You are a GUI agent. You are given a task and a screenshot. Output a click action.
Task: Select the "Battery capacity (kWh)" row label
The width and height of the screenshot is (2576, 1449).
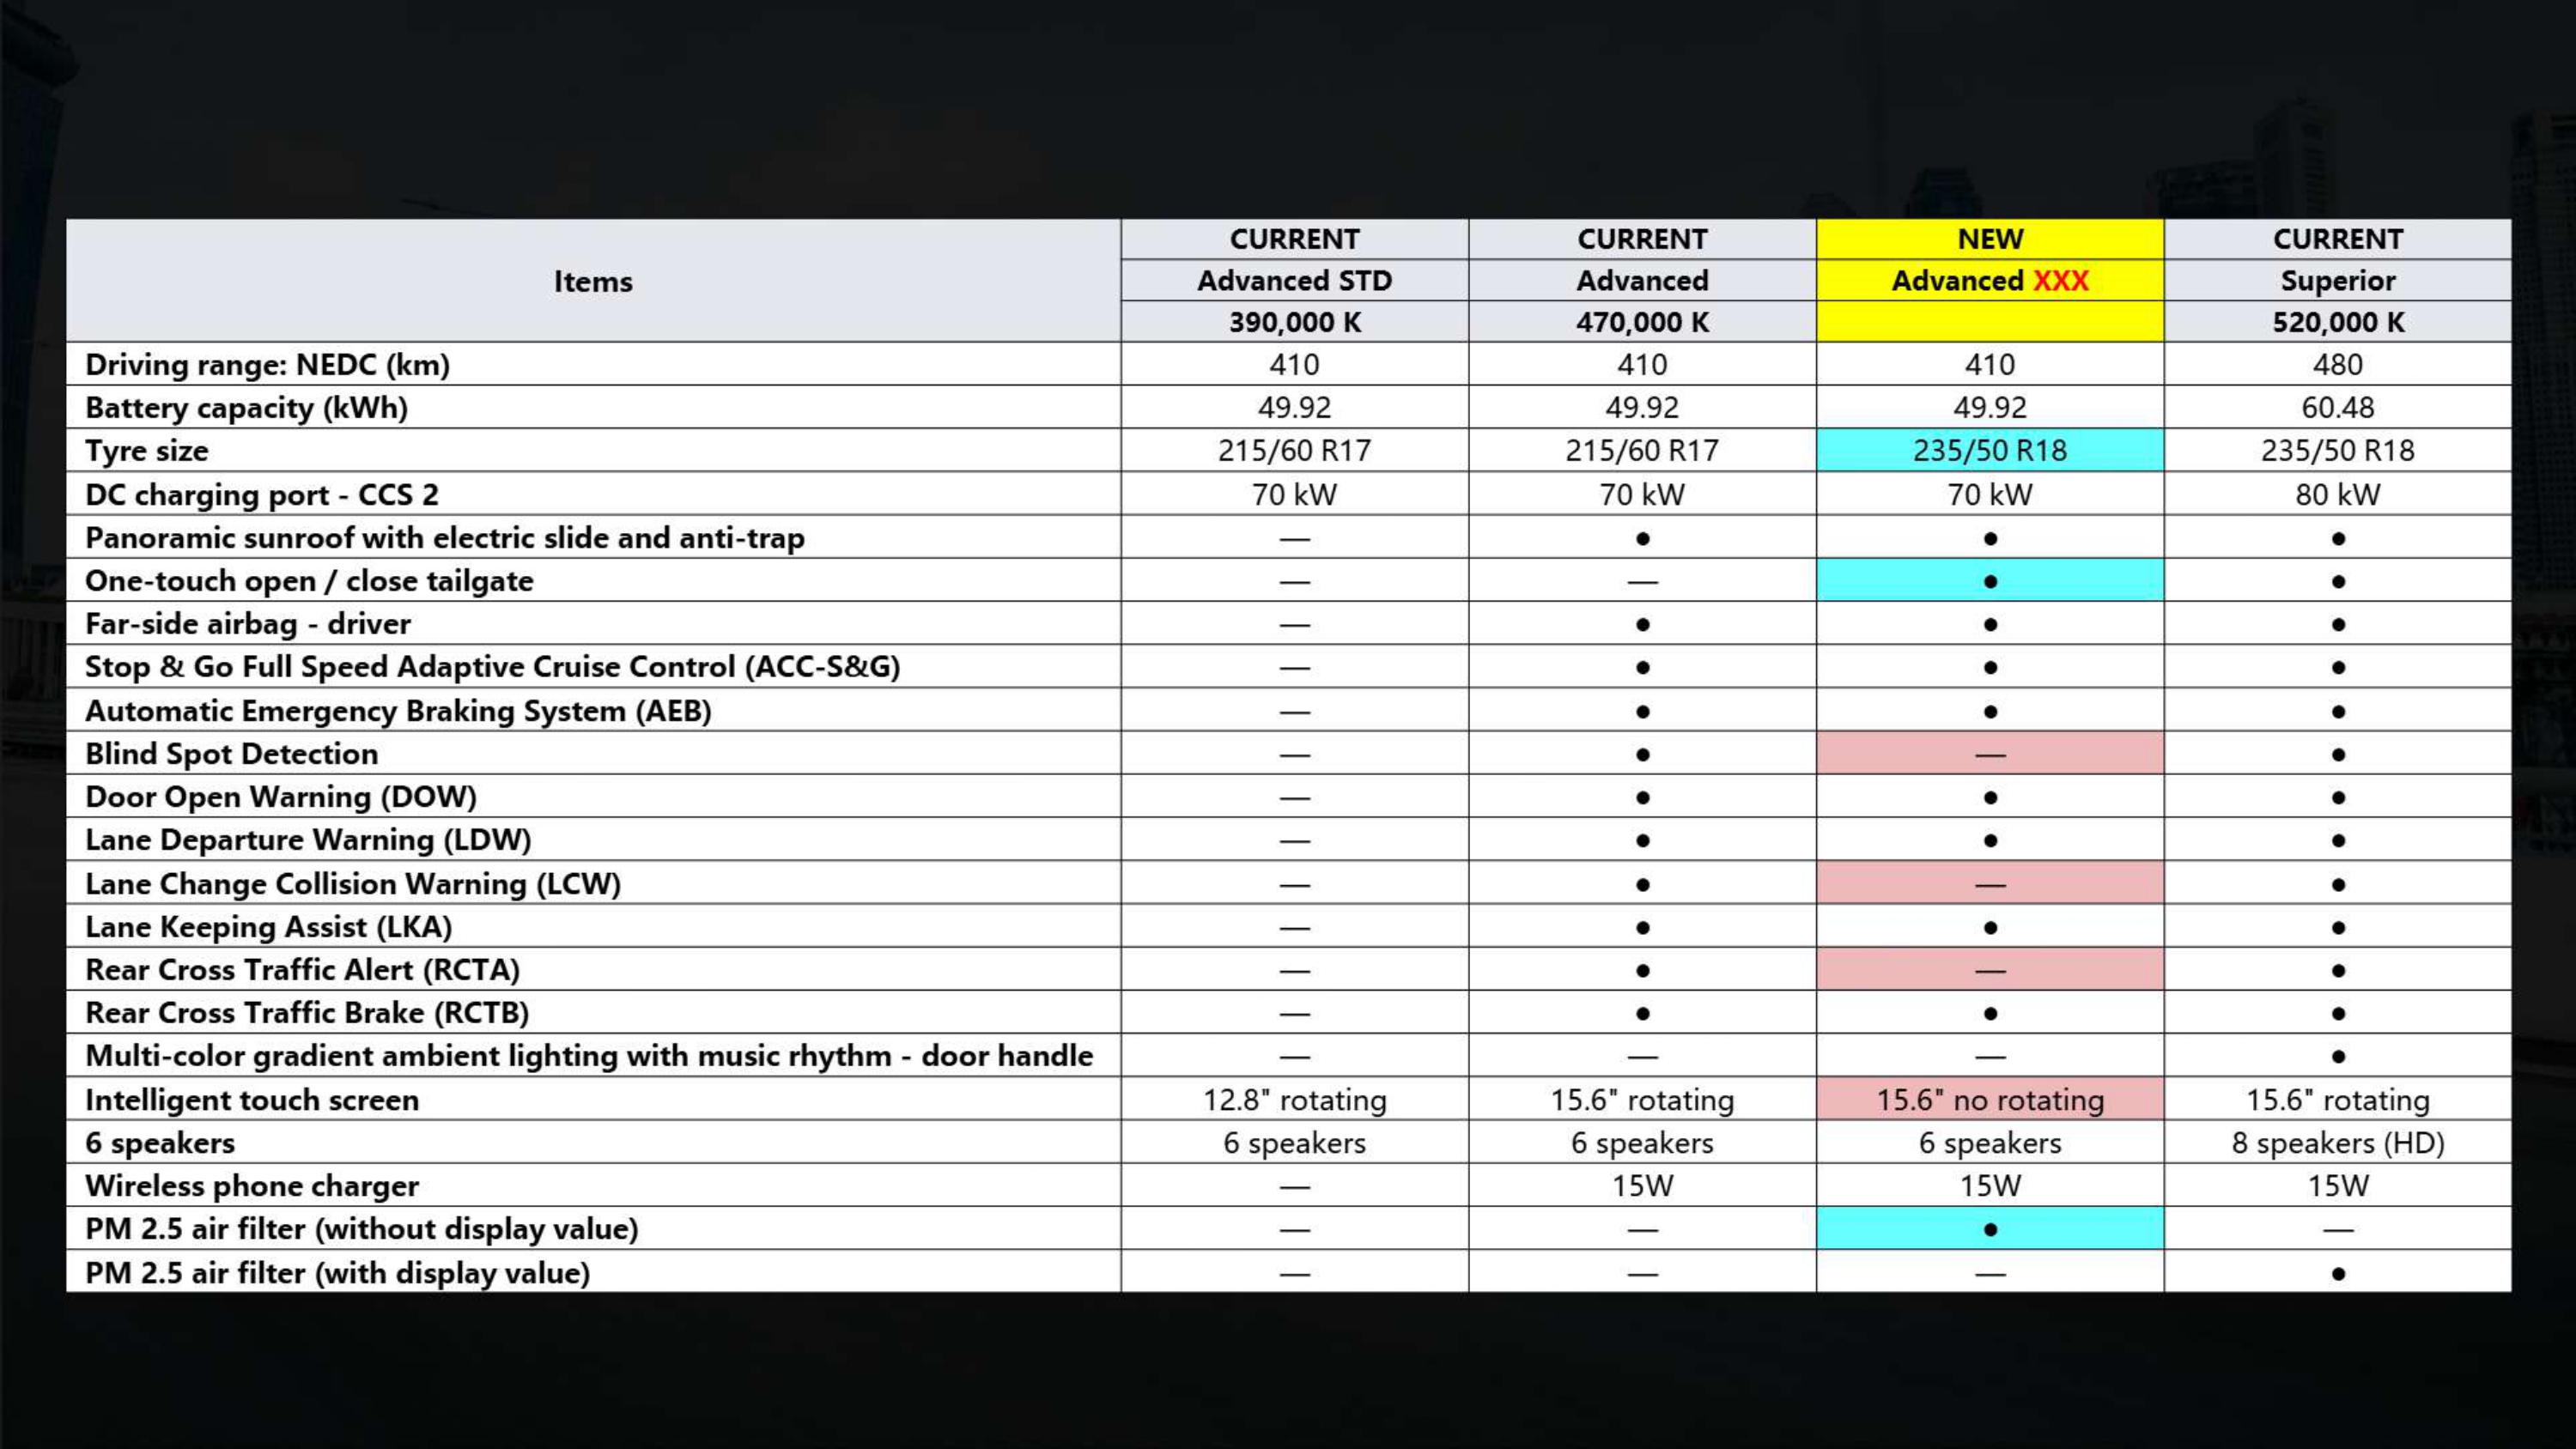[247, 408]
